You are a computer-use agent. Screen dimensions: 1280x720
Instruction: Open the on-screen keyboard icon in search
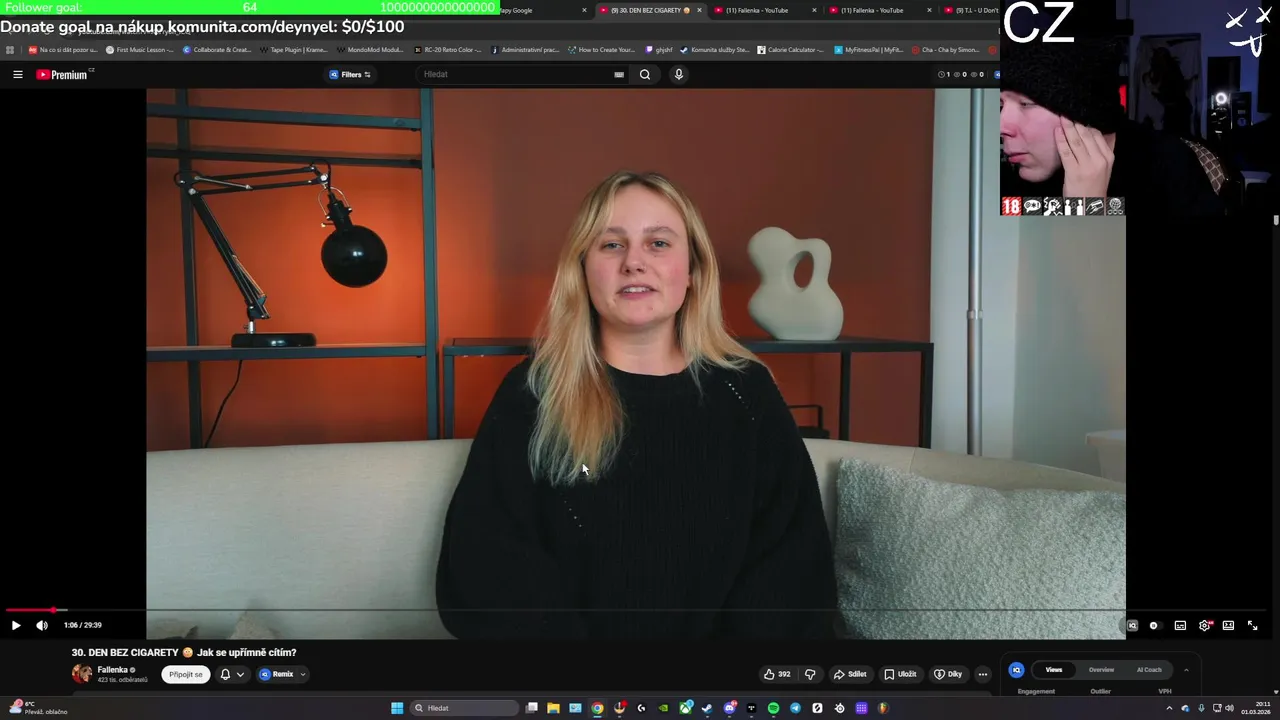pos(619,74)
